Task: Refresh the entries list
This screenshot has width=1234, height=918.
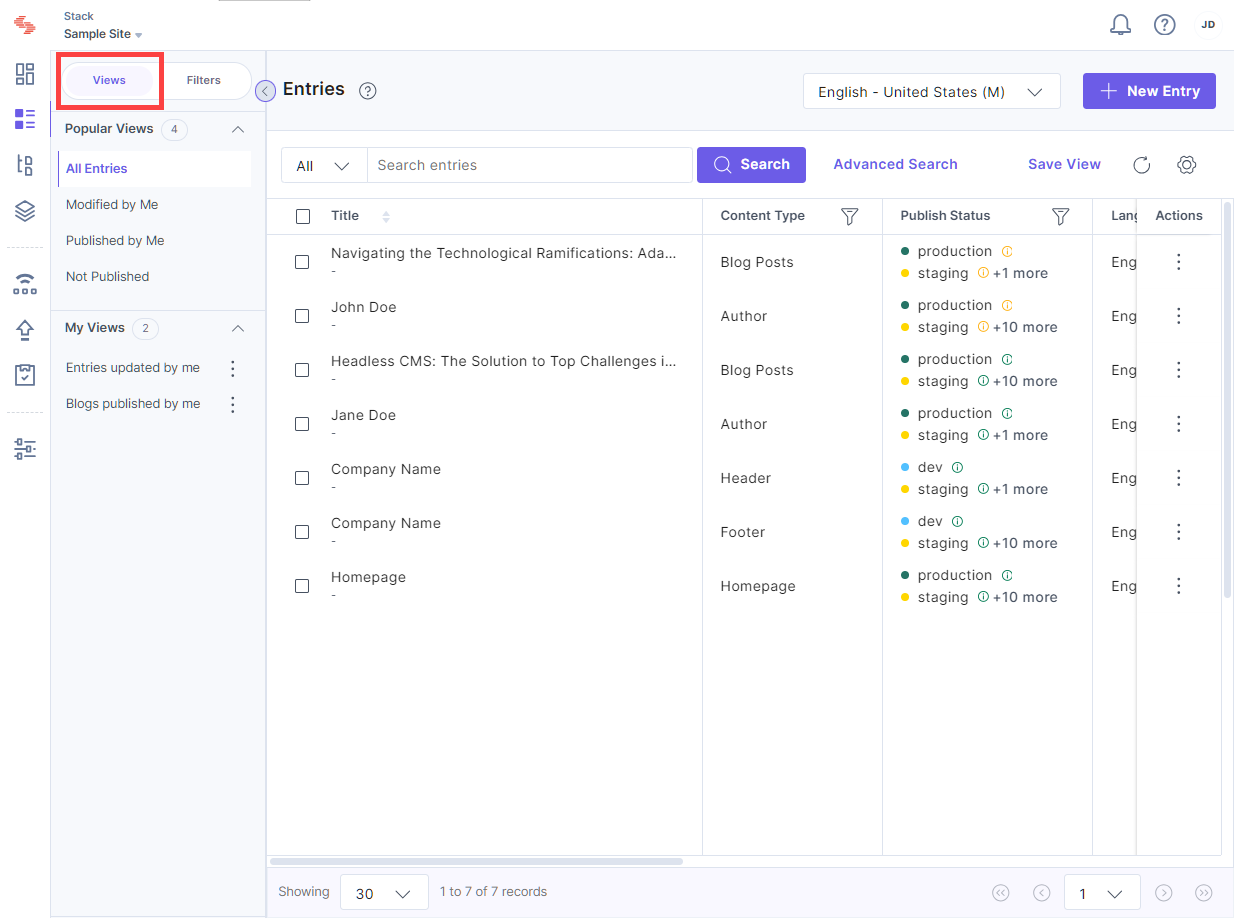Action: pos(1141,165)
